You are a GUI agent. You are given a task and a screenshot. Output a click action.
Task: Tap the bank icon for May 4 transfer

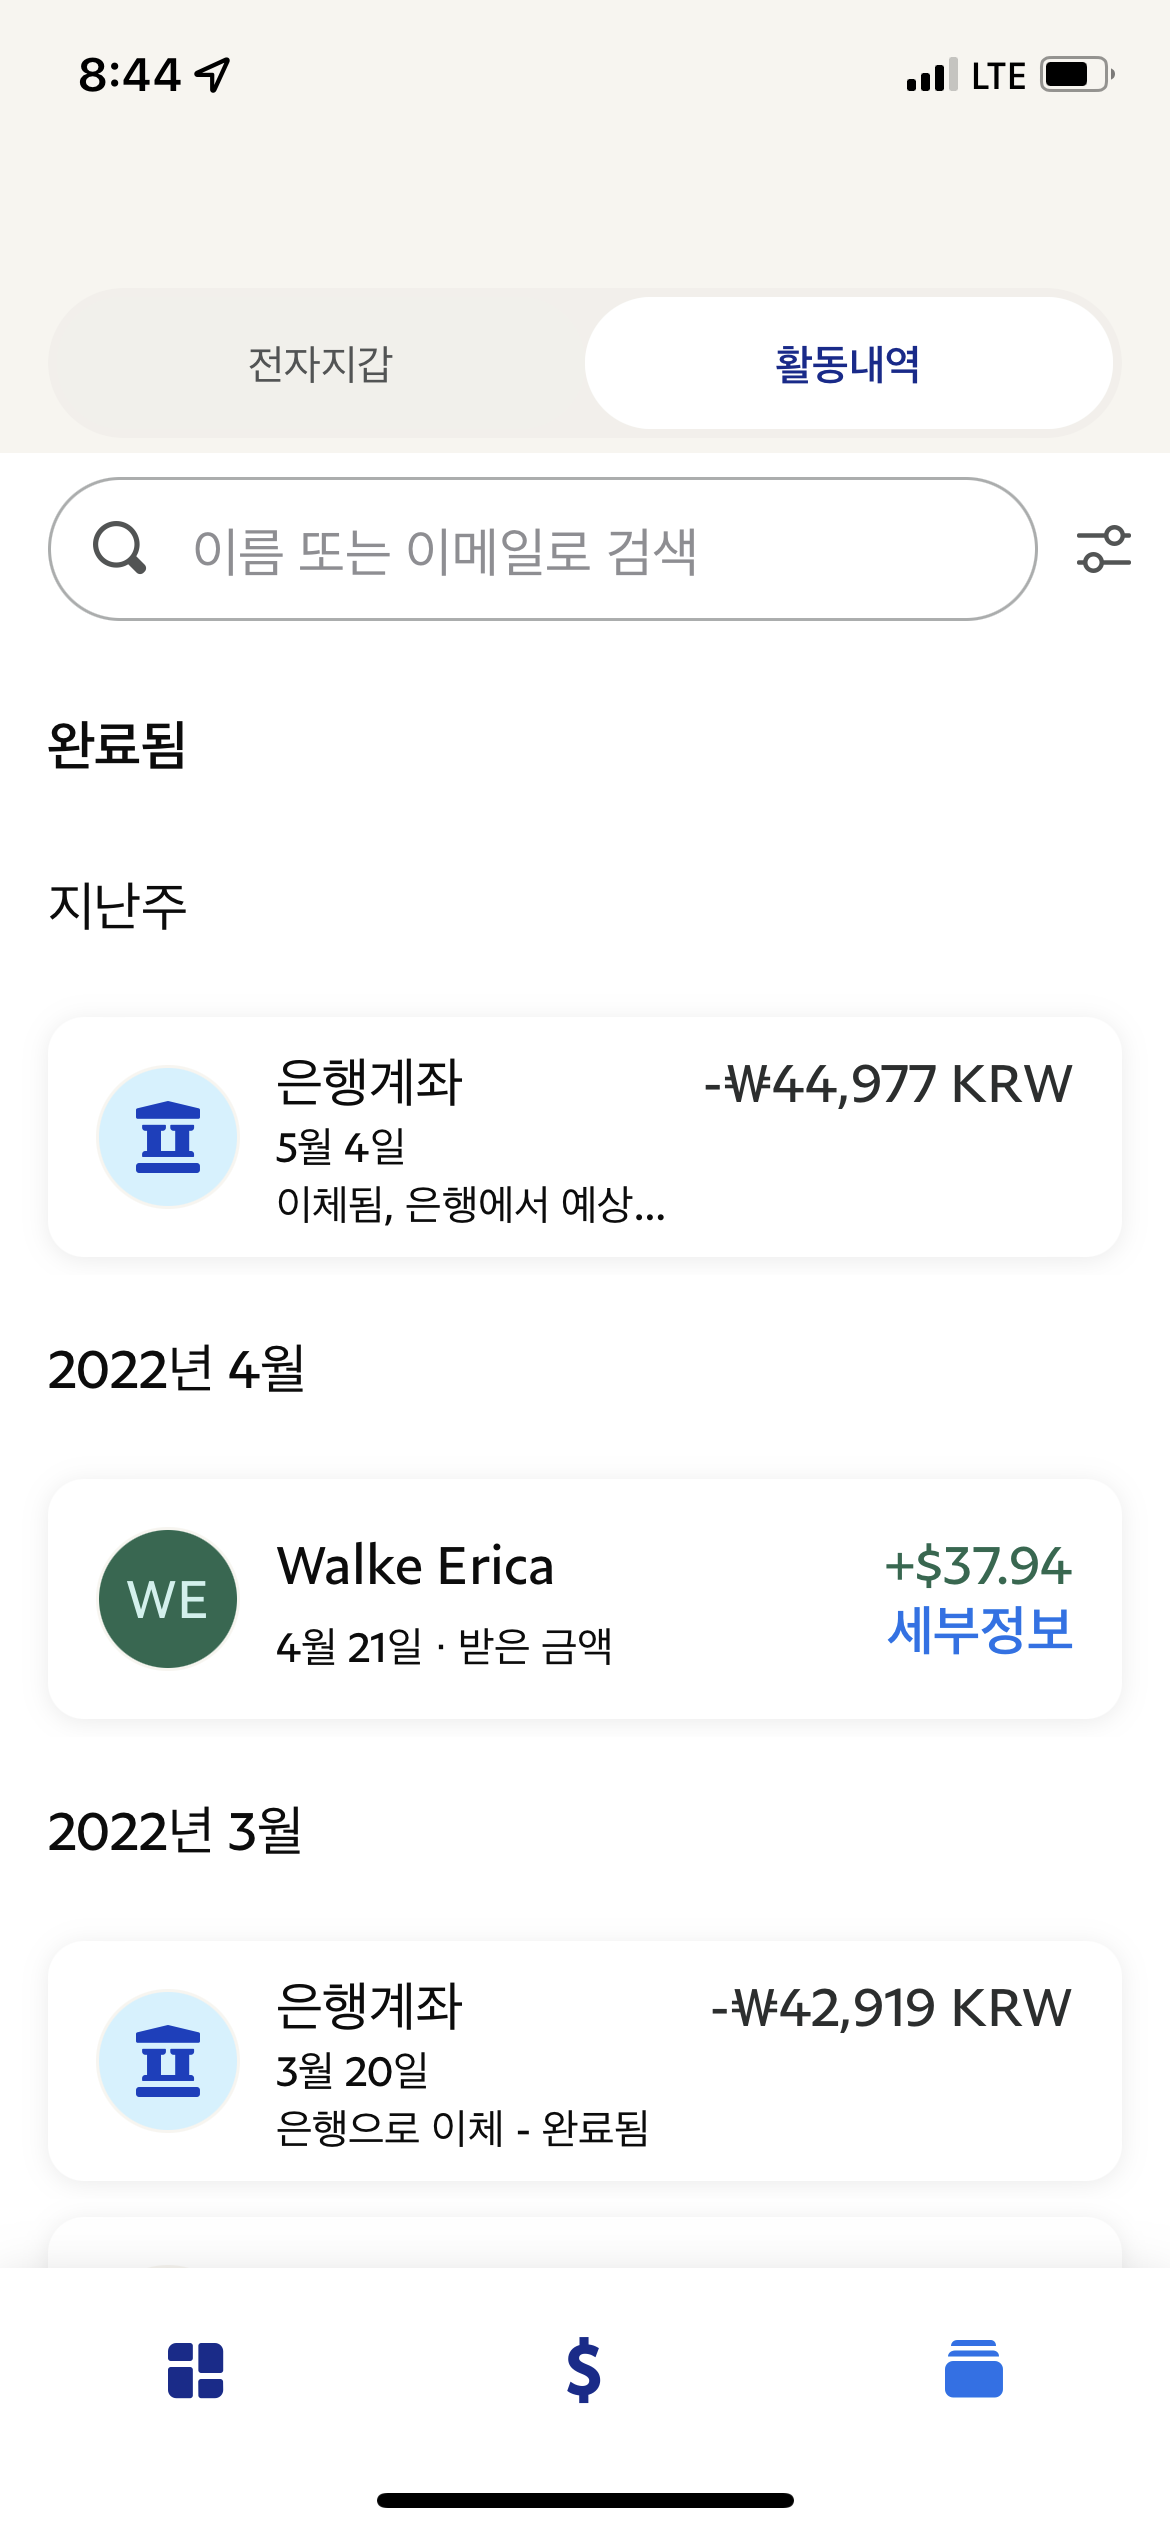(168, 1137)
